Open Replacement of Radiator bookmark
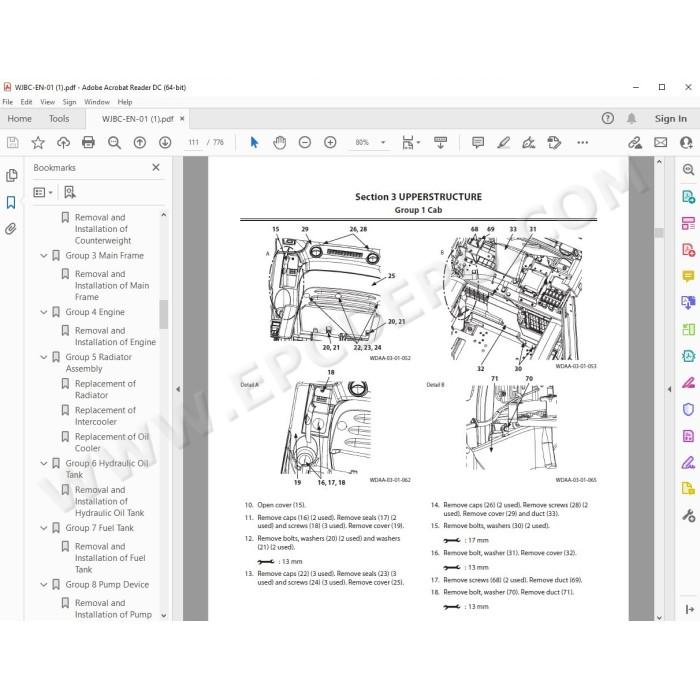This screenshot has width=700, height=700. (x=105, y=389)
